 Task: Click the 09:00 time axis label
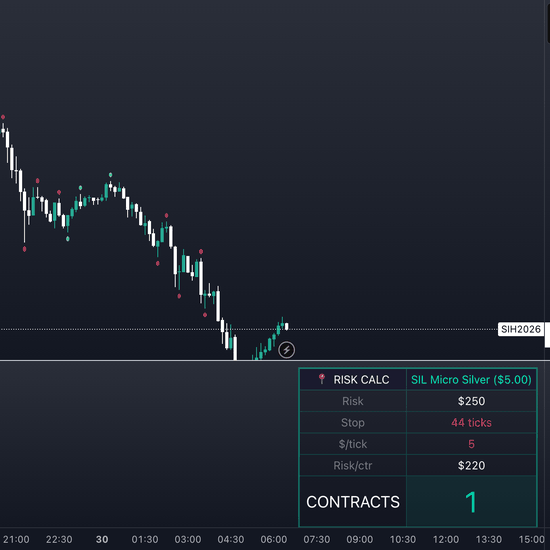[x=360, y=539]
